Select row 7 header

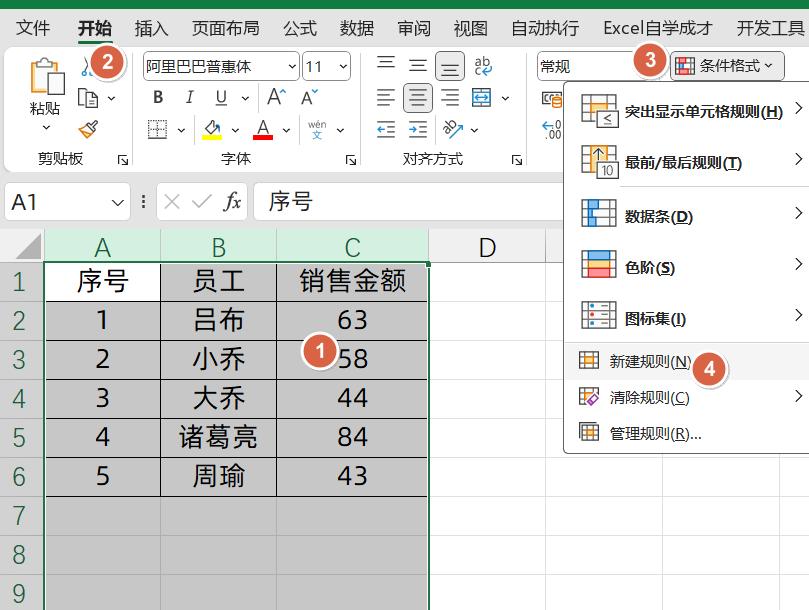click(20, 516)
